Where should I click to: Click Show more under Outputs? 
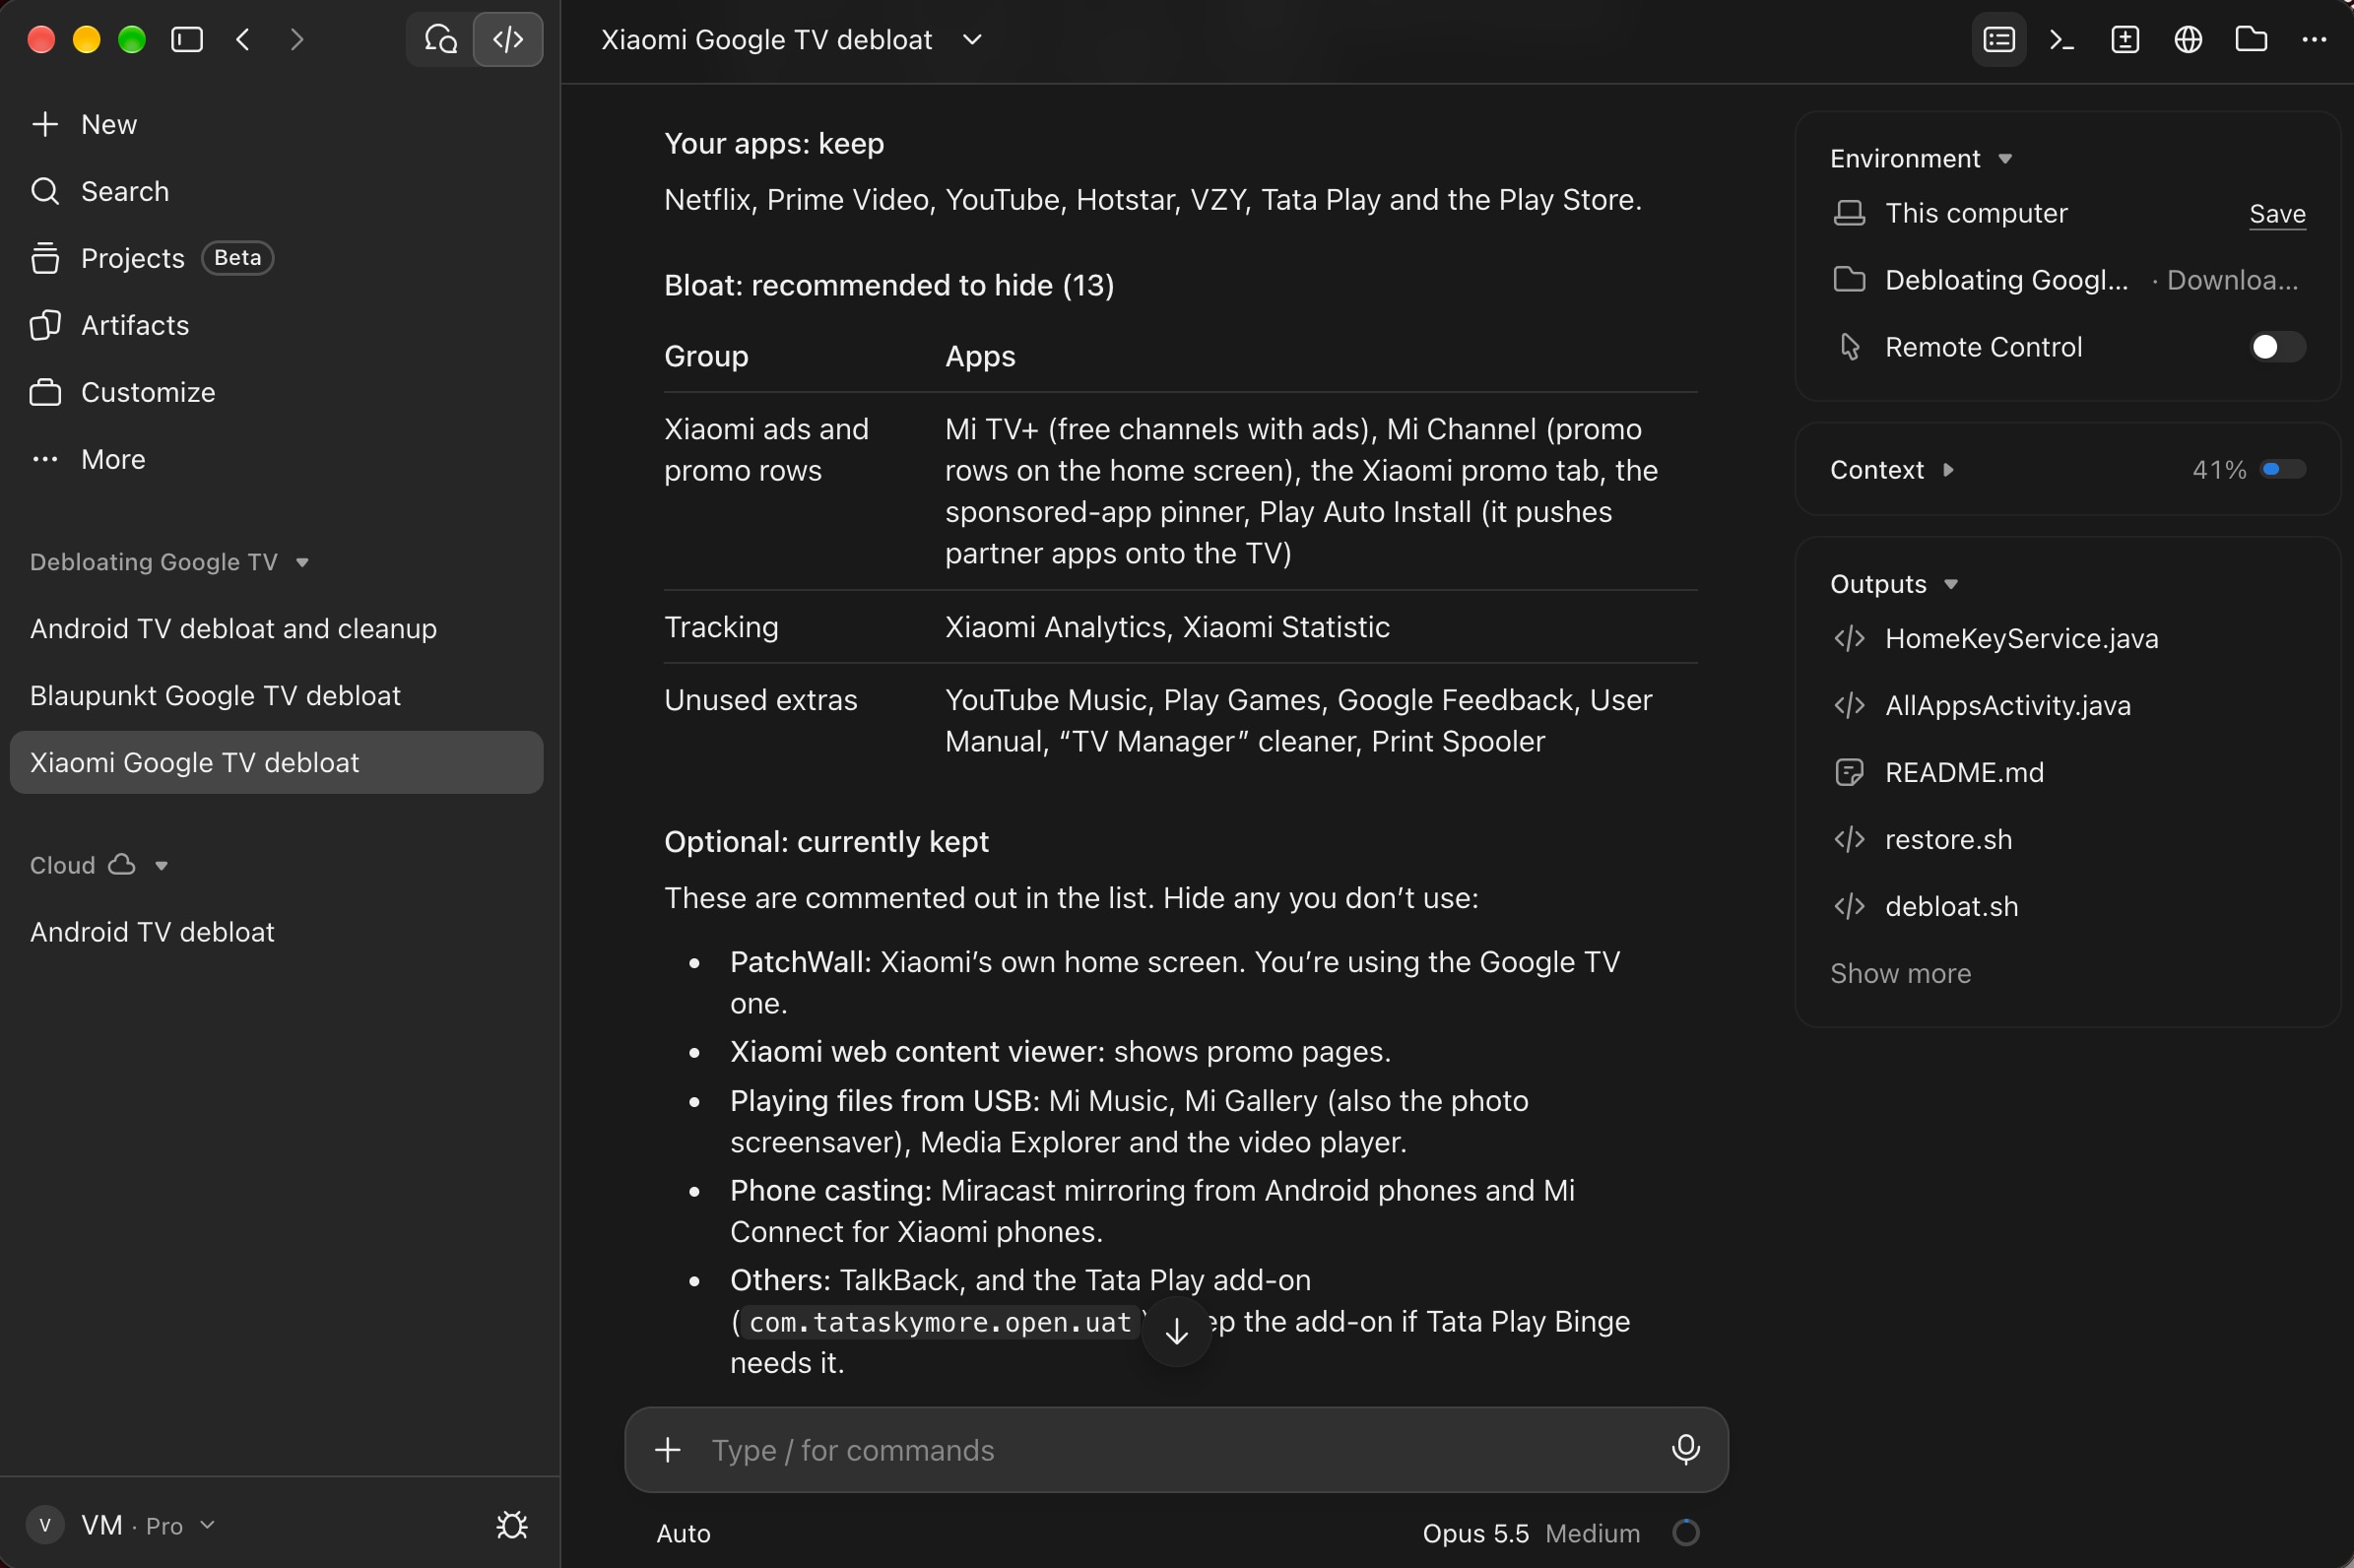point(1900,973)
